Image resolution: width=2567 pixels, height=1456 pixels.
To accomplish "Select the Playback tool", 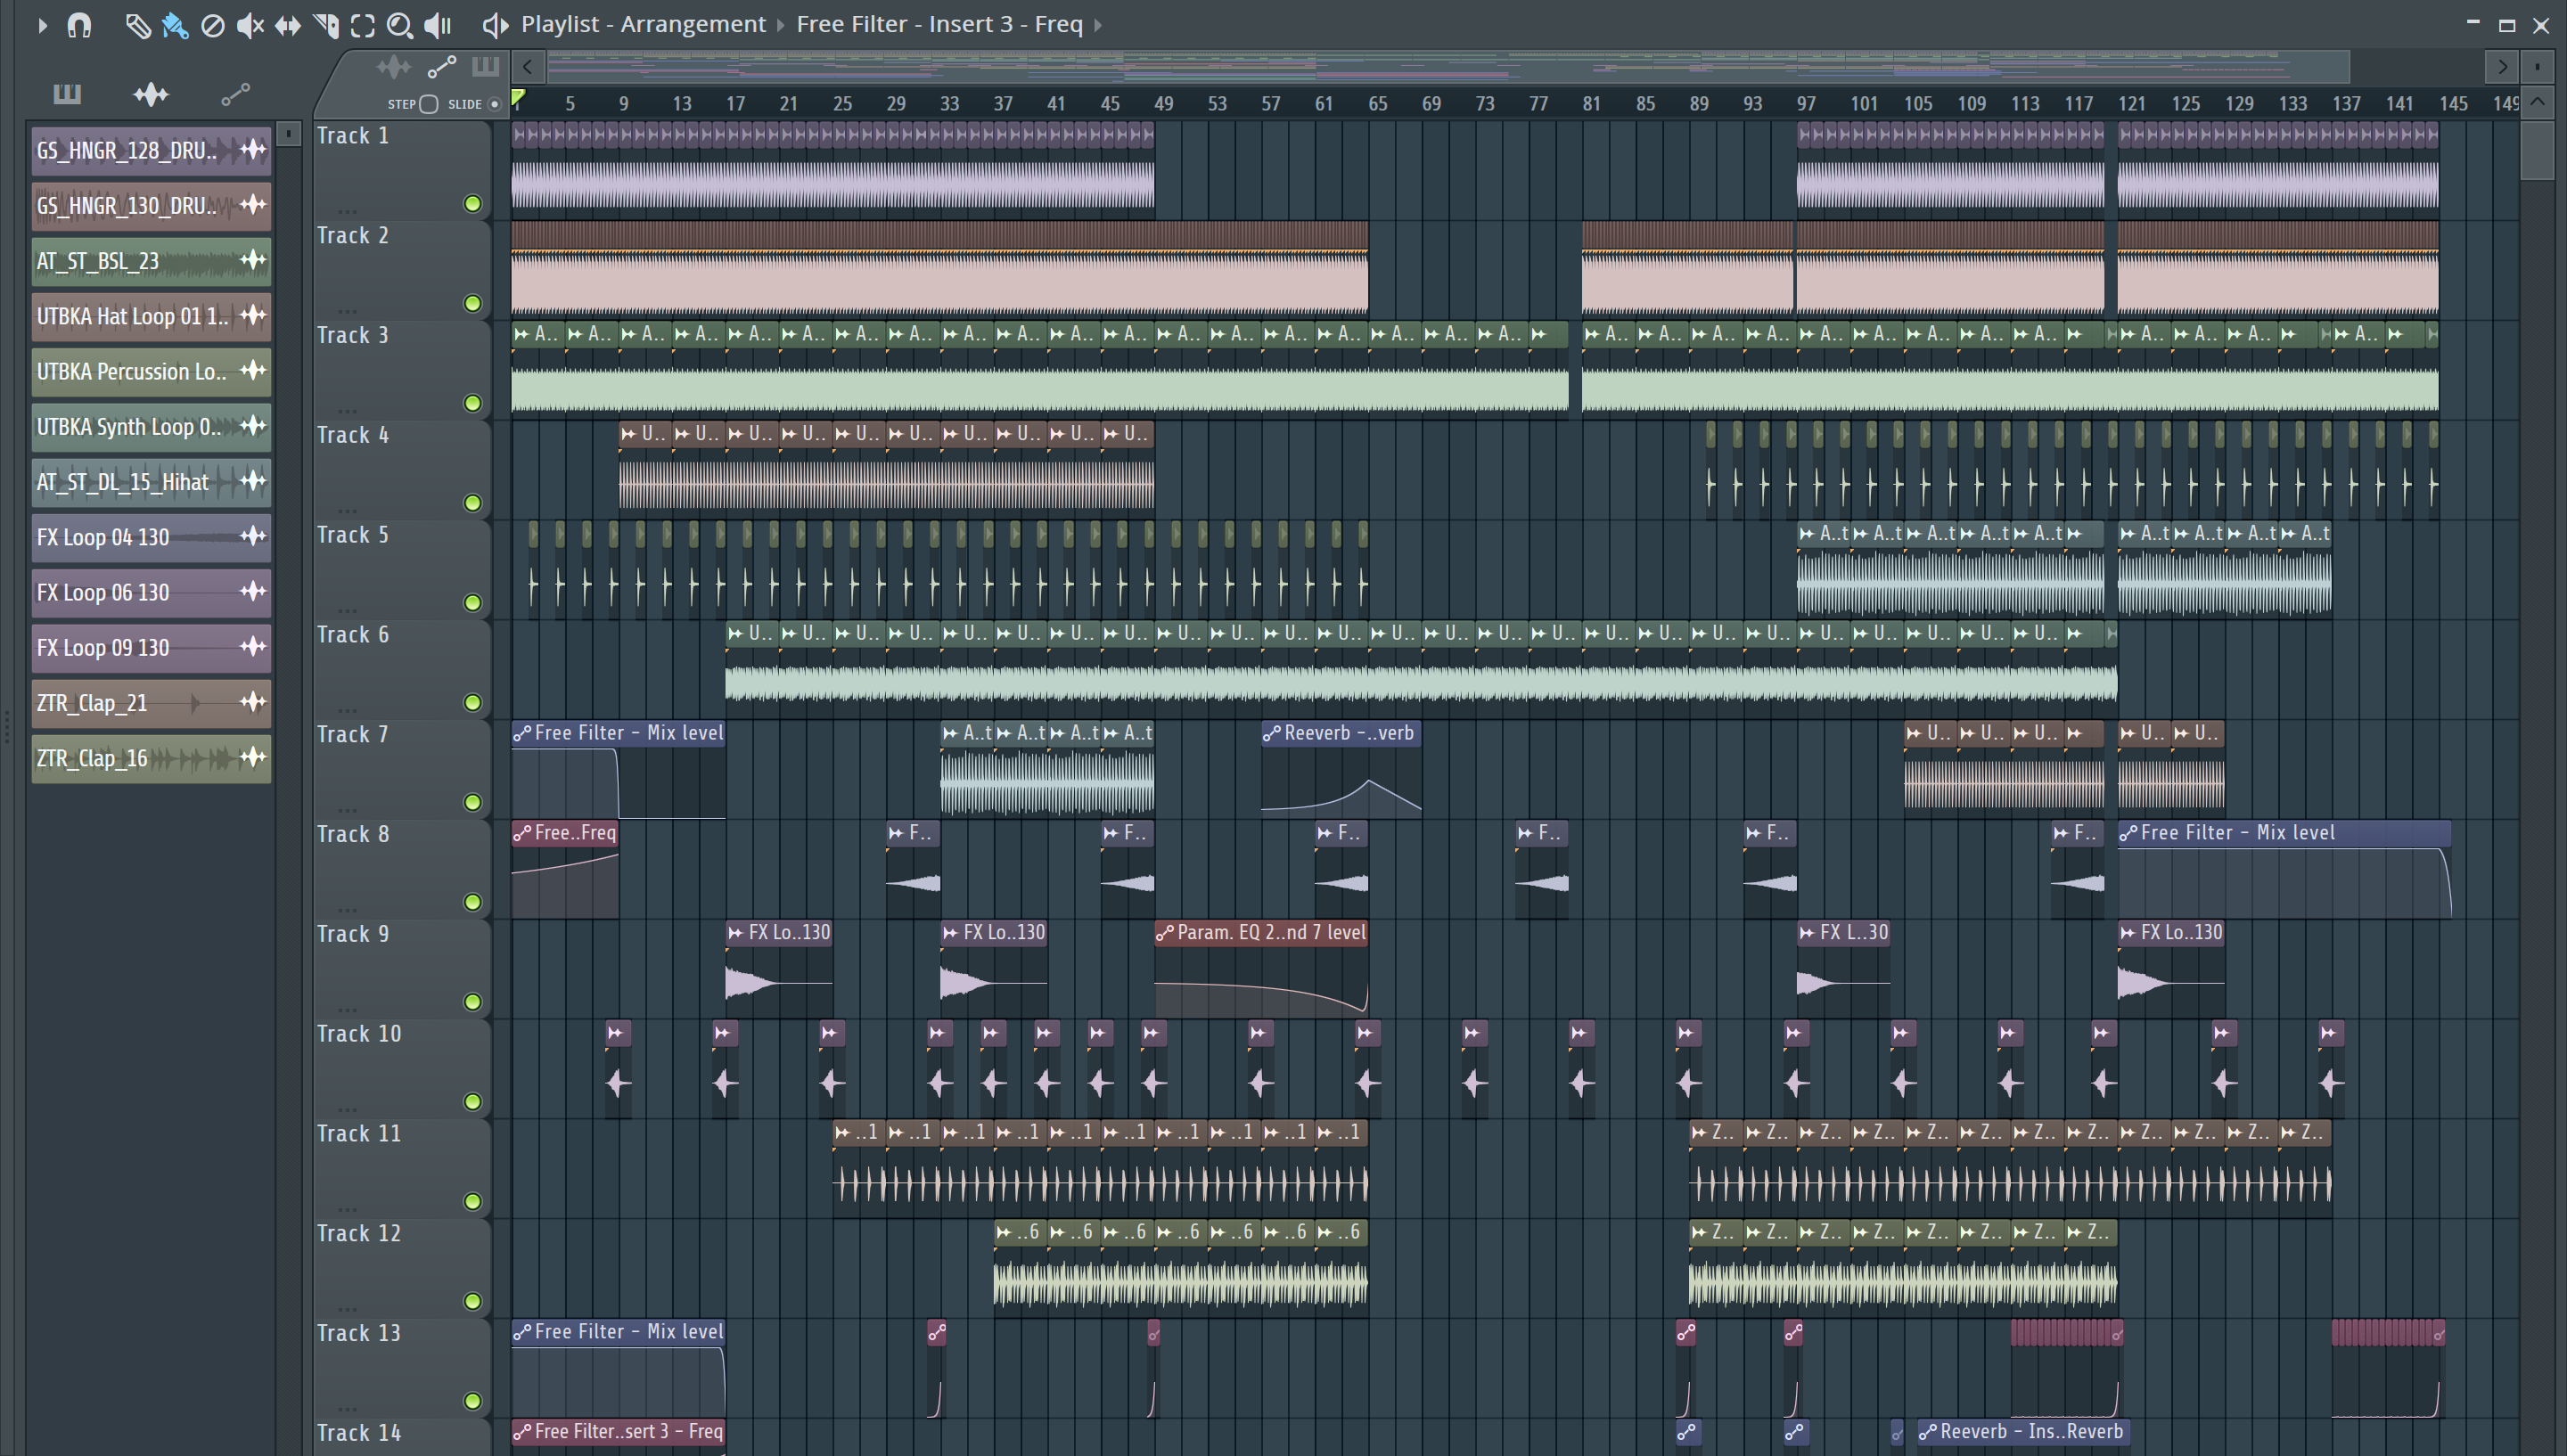I will point(438,25).
